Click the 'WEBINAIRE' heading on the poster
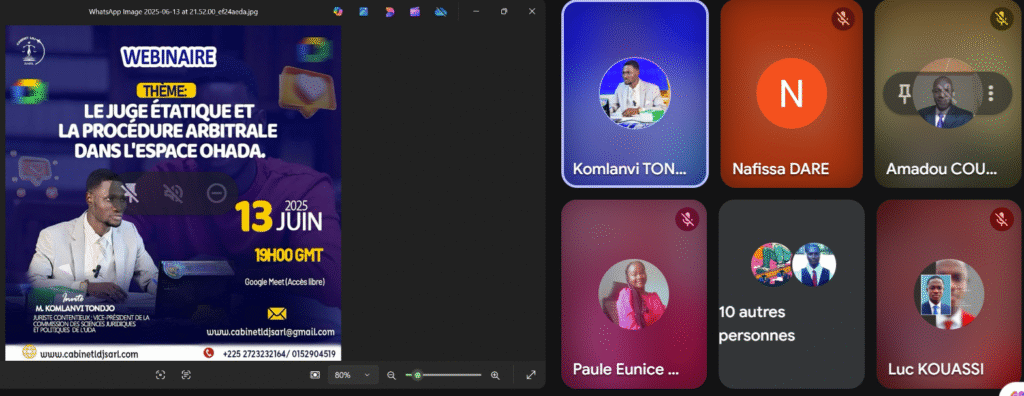The width and height of the screenshot is (1024, 396). (168, 57)
